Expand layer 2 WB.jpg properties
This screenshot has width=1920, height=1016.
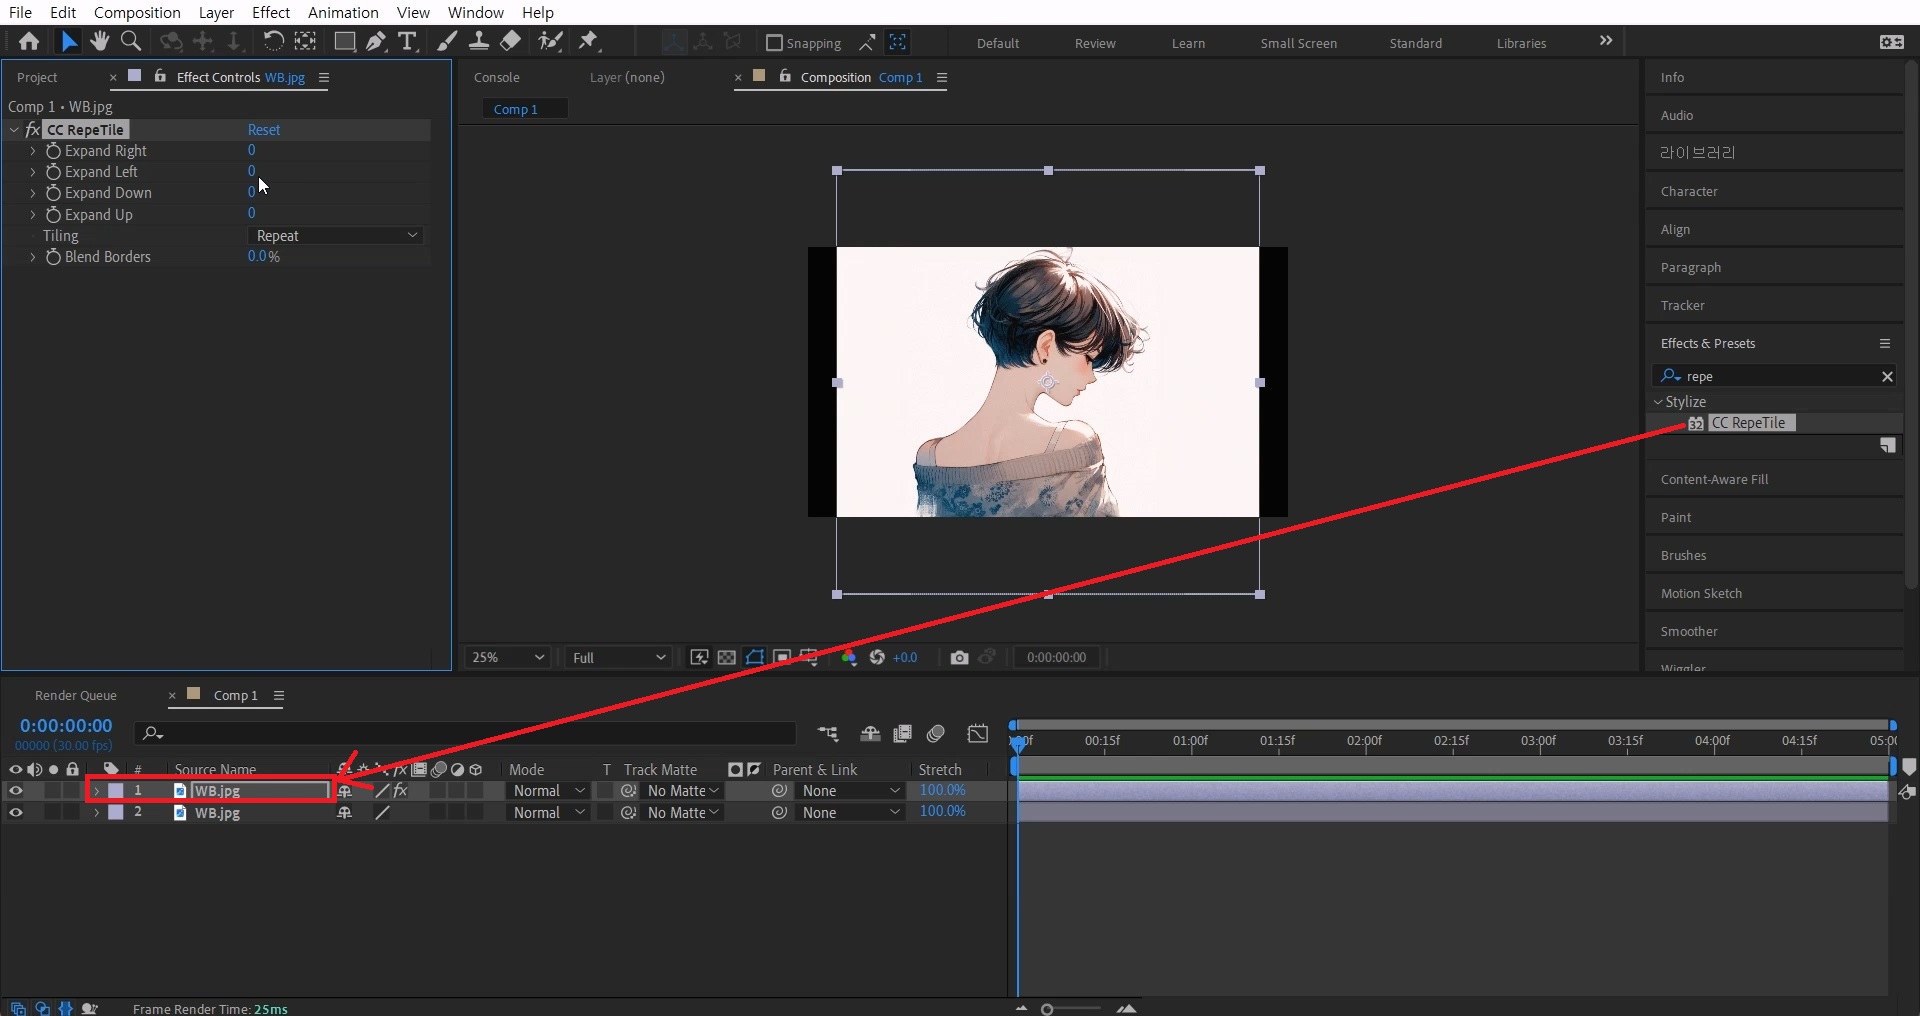coord(97,813)
